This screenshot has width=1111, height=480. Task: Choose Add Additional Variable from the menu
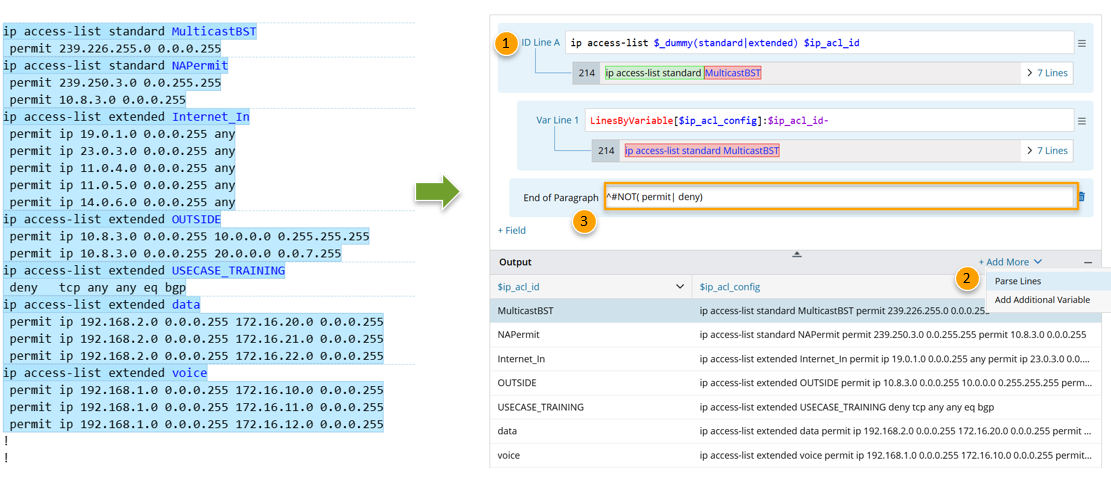(x=1042, y=300)
